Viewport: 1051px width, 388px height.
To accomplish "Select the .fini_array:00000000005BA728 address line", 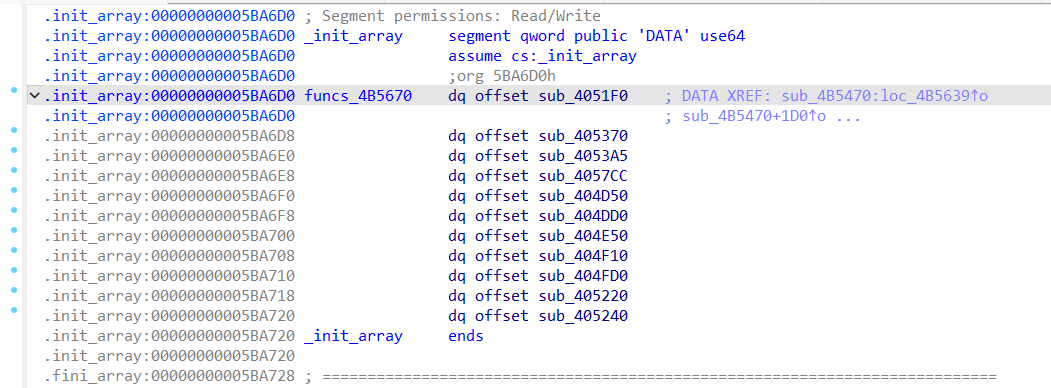I will click(170, 375).
